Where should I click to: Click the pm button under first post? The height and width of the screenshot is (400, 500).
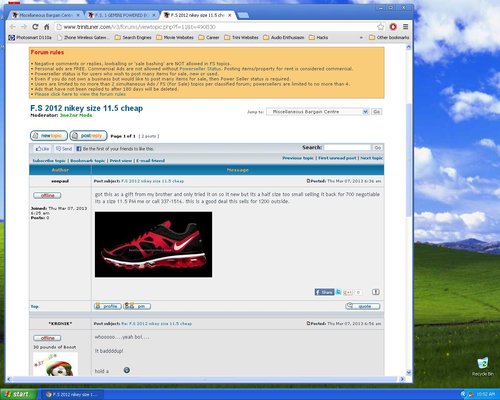click(x=137, y=306)
